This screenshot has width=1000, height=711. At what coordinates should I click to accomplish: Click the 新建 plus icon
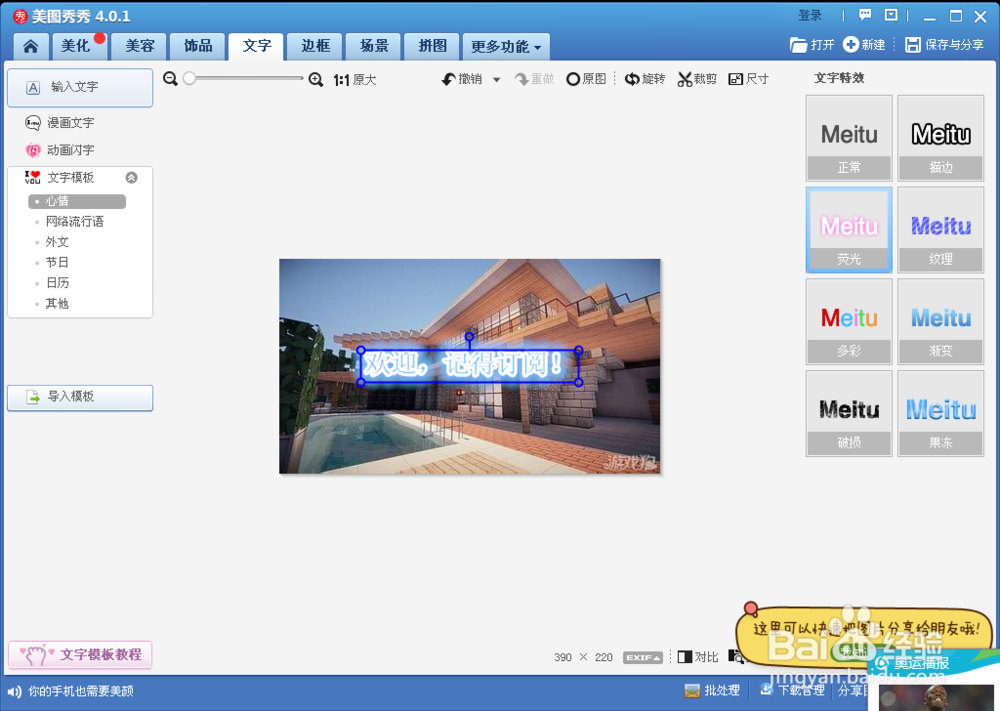[850, 45]
